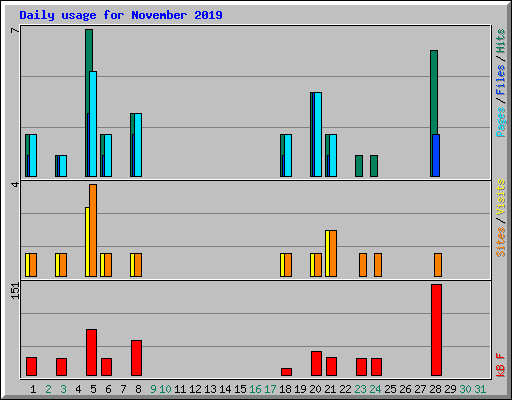Click the y-axis value '4'
The width and height of the screenshot is (512, 400).
[x=15, y=184]
